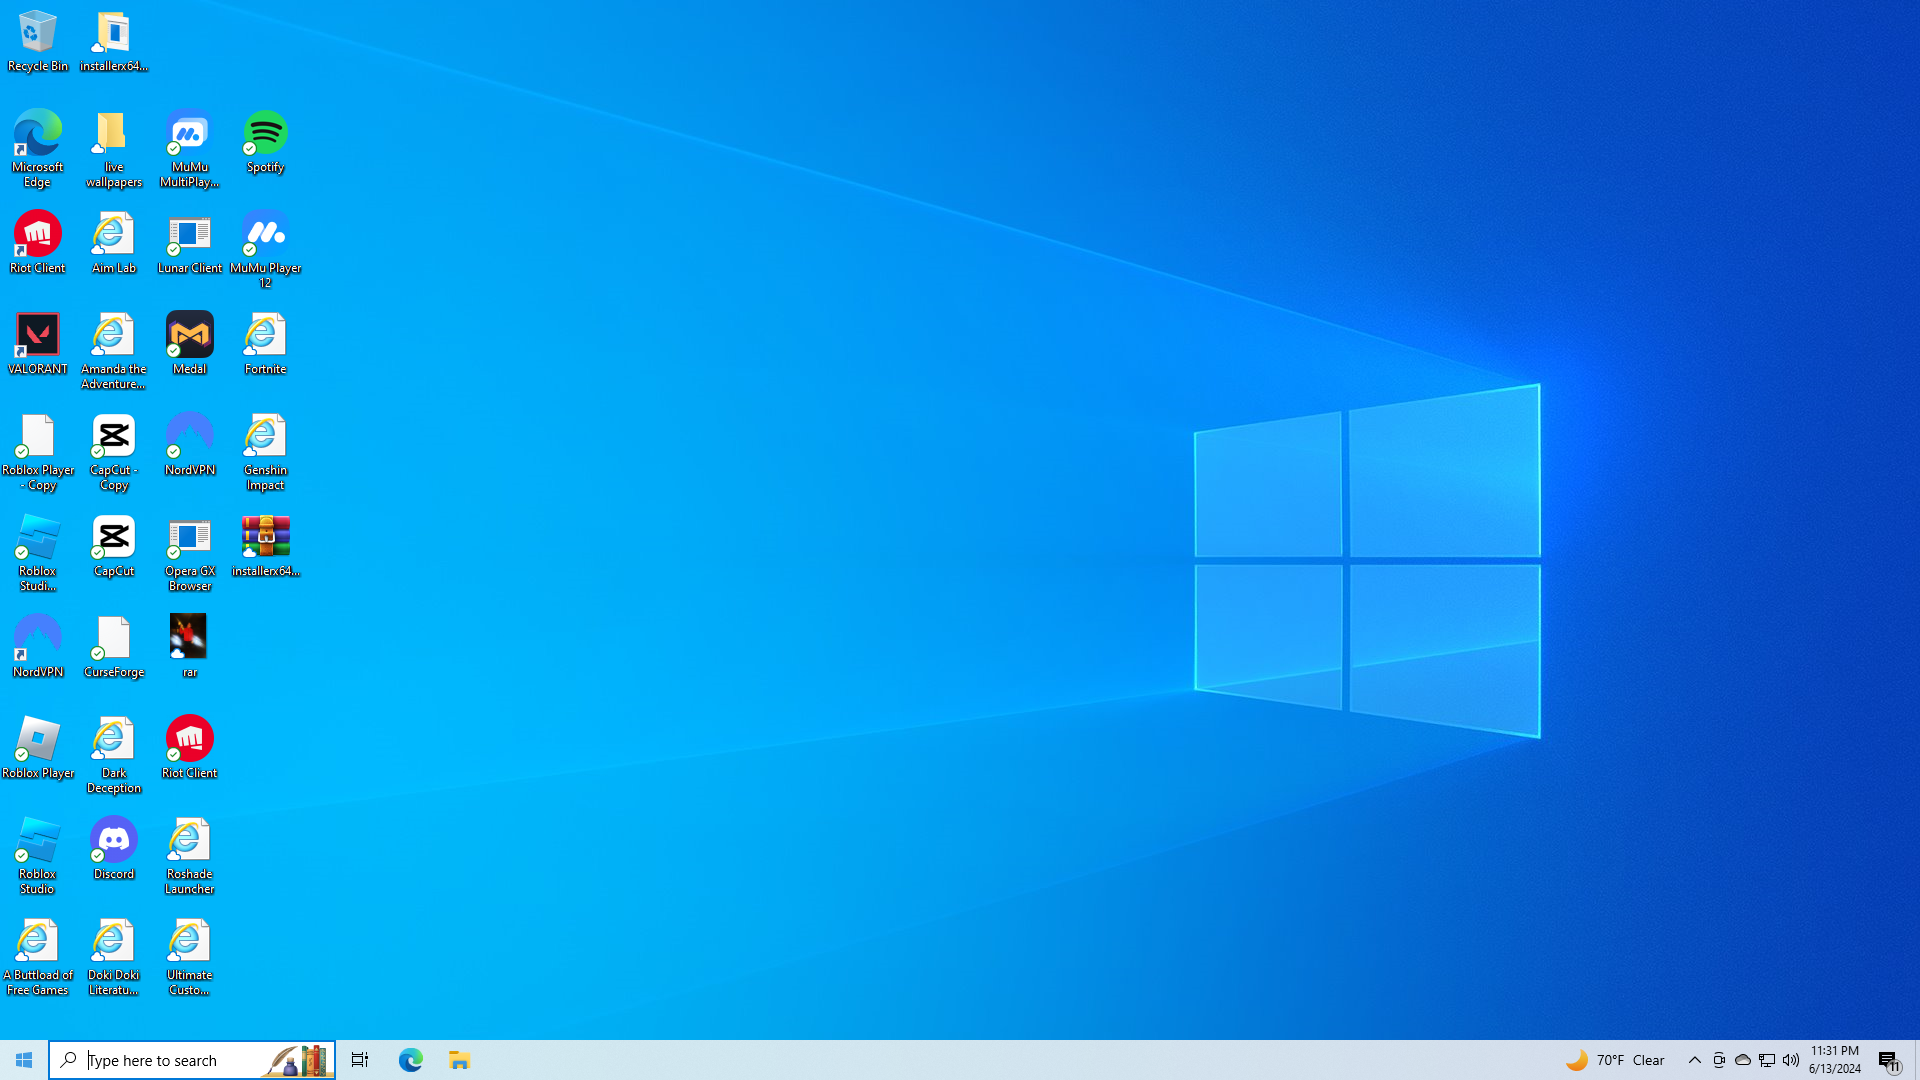Click the Opera GX Browser shortcut
Viewport: 1920px width, 1080px height.
[190, 551]
